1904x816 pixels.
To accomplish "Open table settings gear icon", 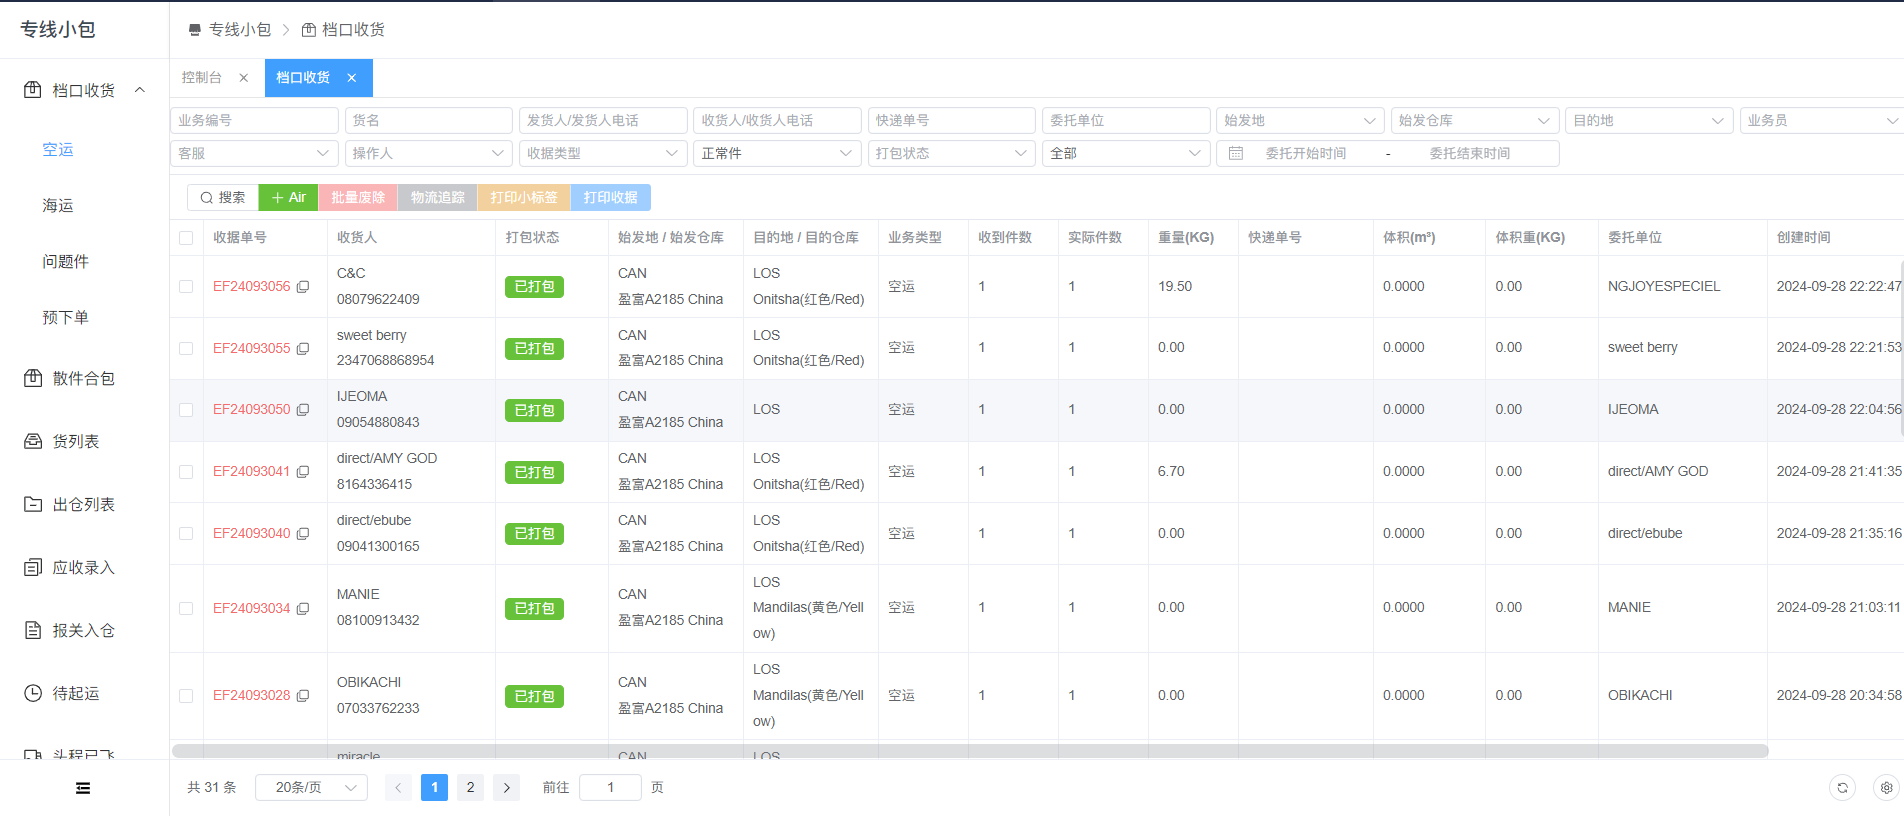I will click(1886, 788).
